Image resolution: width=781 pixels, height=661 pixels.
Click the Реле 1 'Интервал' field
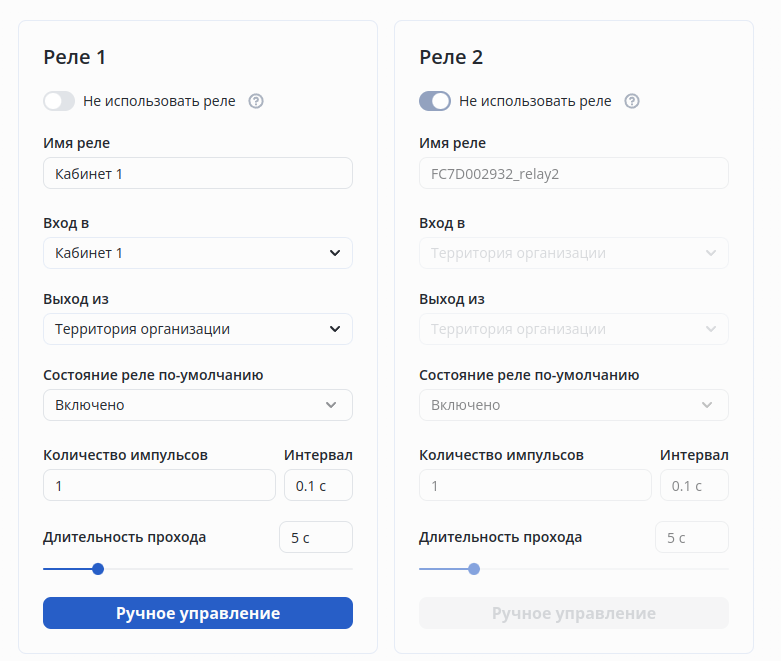click(x=318, y=485)
